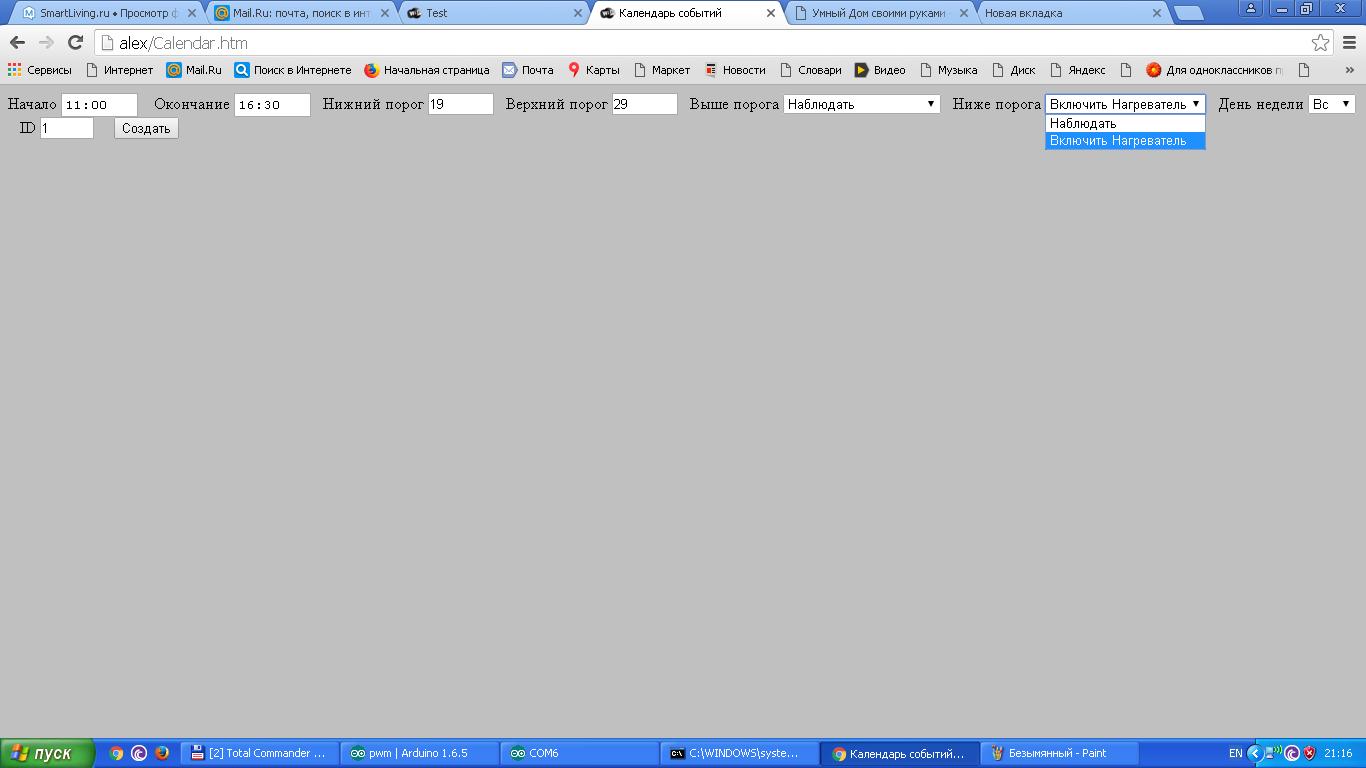The height and width of the screenshot is (768, 1366).
Task: Close the Новая вкладка tab
Action: pos(1157,13)
